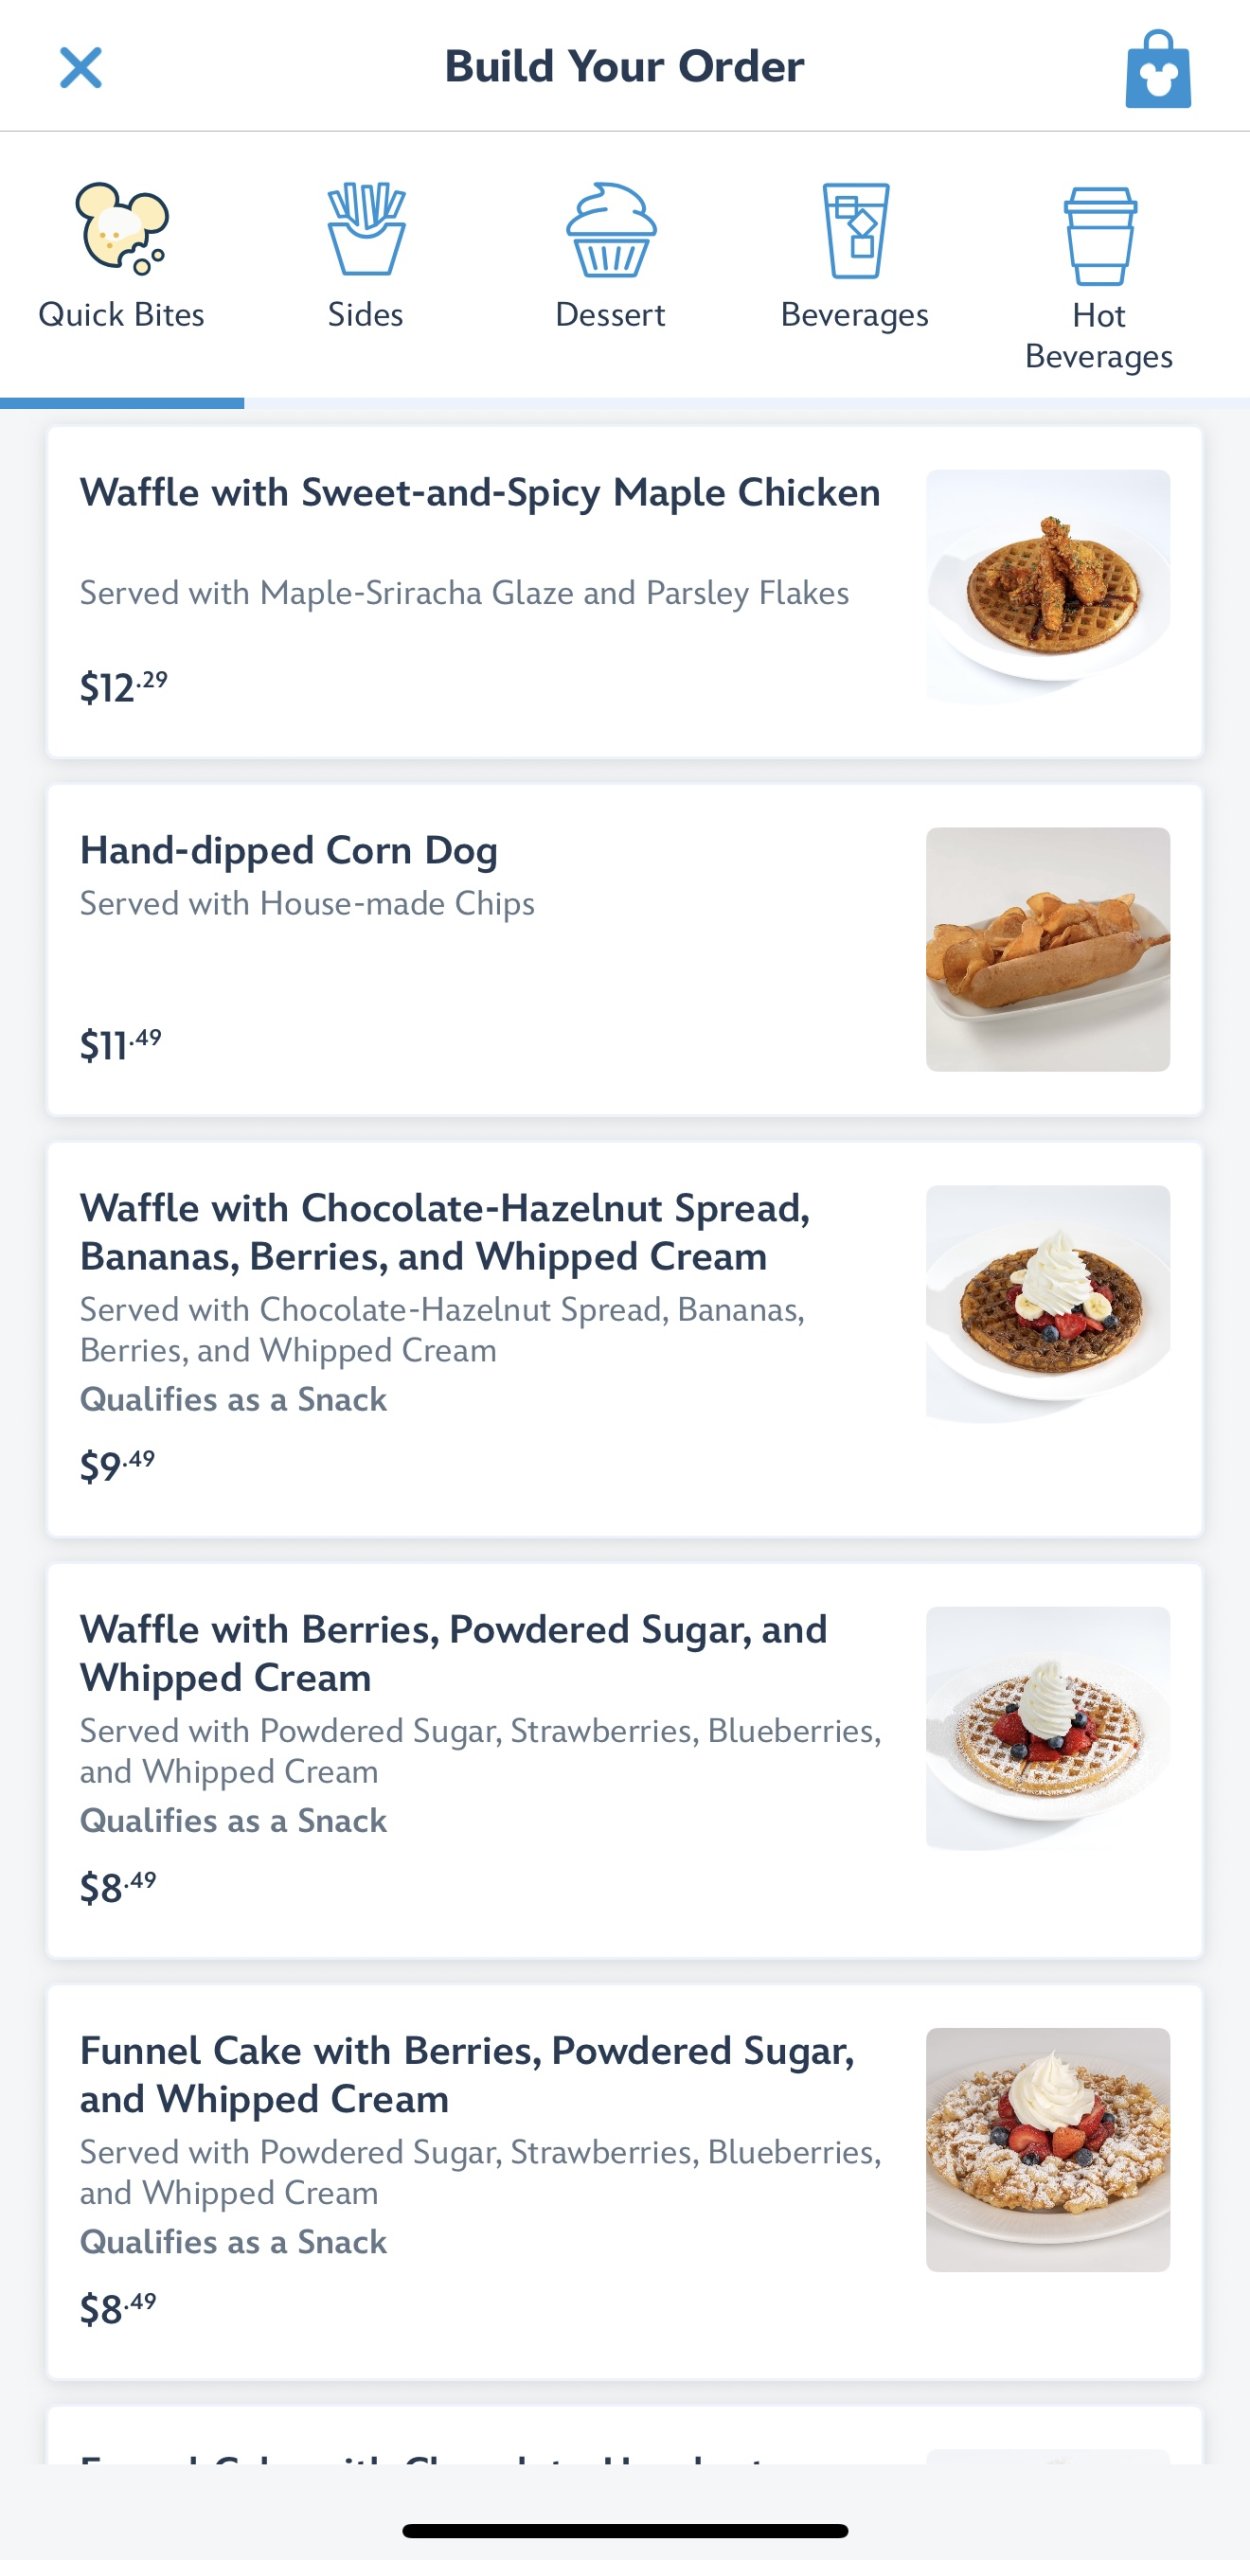Tap the berries powdered sugar waffle photo

[x=1047, y=1727]
